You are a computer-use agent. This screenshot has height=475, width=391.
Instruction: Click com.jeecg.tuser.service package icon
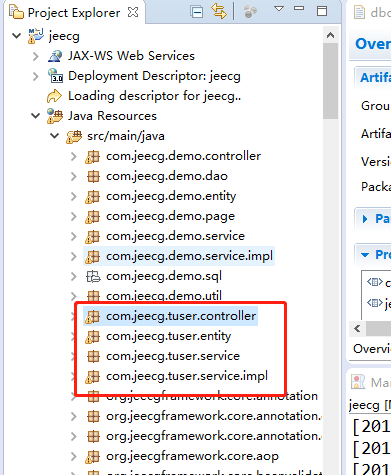[93, 356]
